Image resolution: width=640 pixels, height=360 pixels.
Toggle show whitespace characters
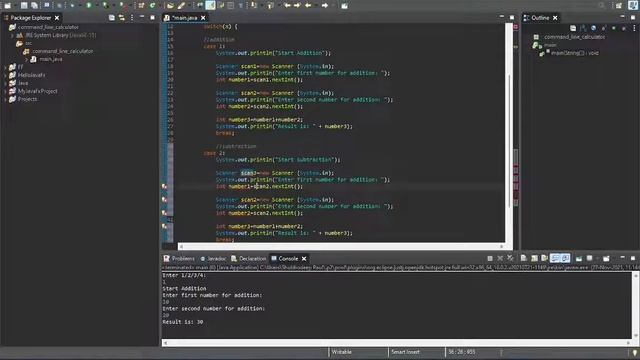(x=241, y=6)
